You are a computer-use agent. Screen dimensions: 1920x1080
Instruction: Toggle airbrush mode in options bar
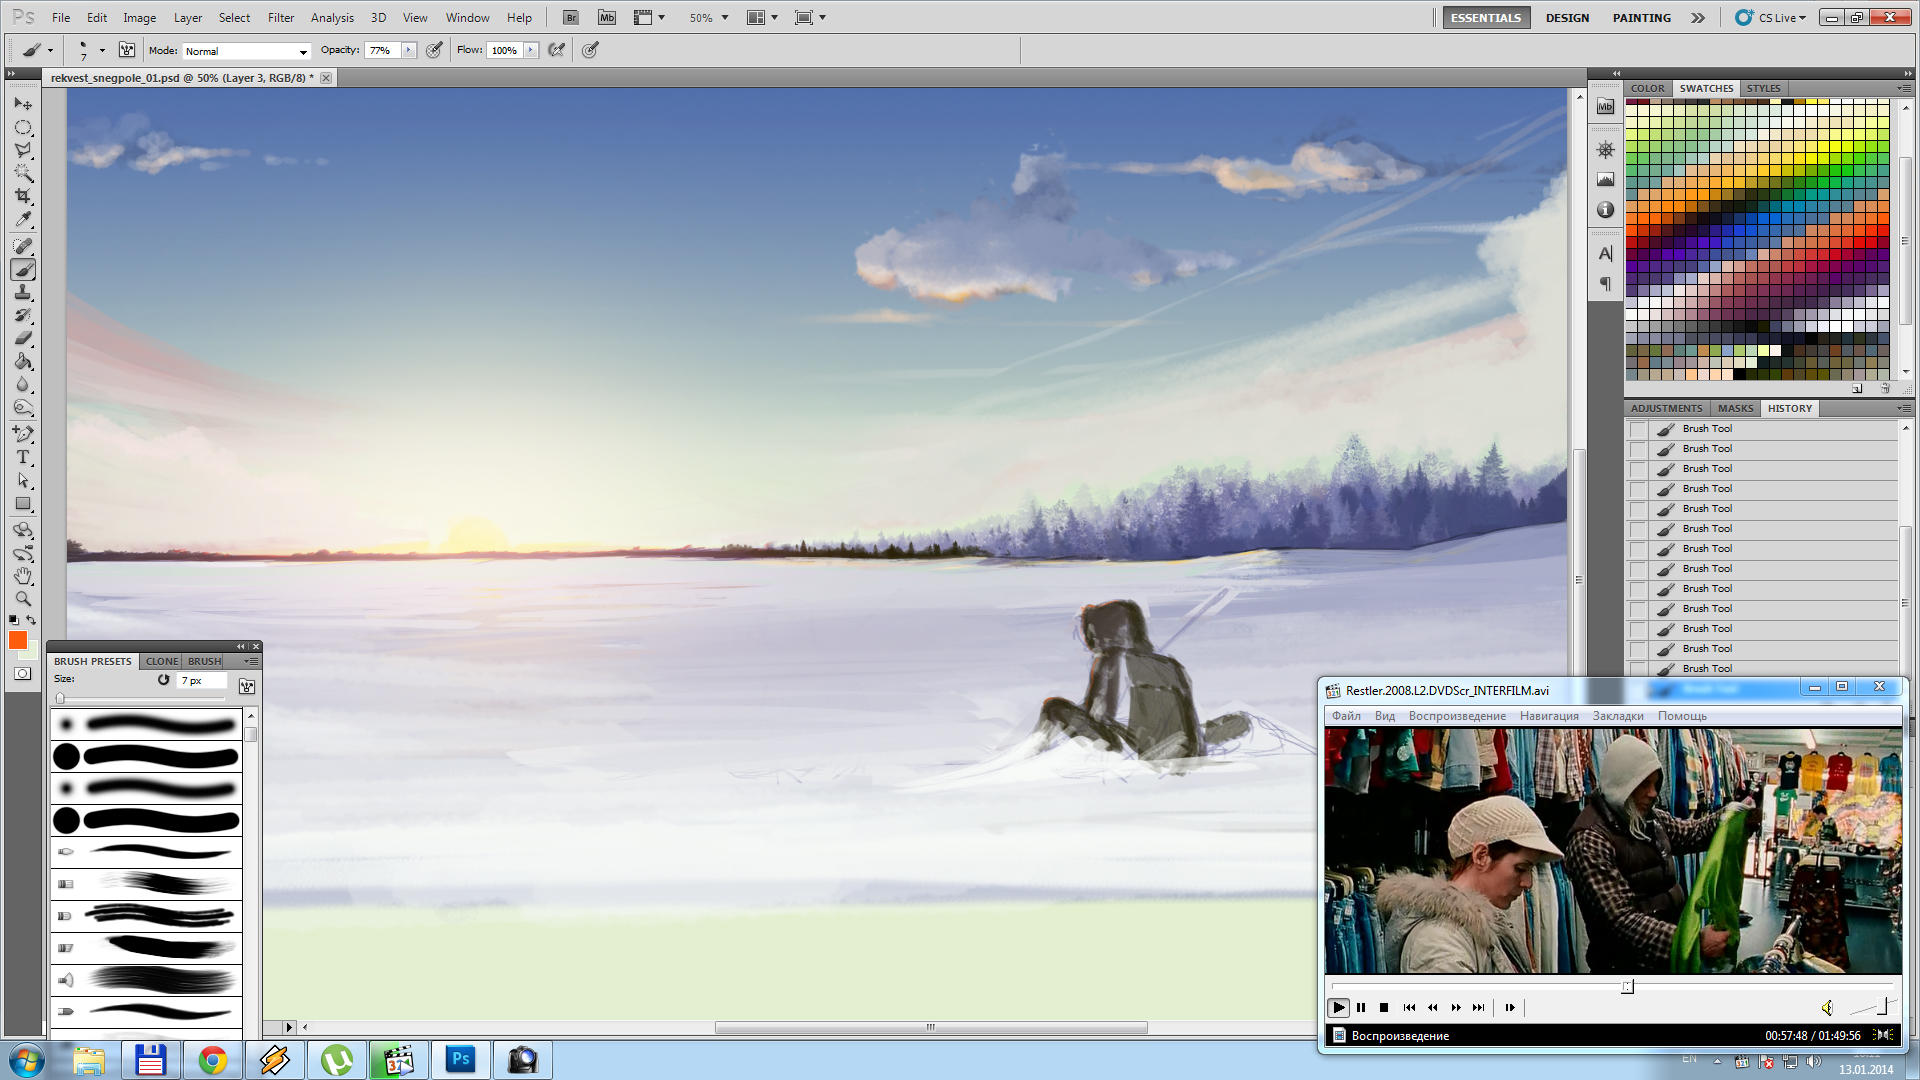[557, 50]
